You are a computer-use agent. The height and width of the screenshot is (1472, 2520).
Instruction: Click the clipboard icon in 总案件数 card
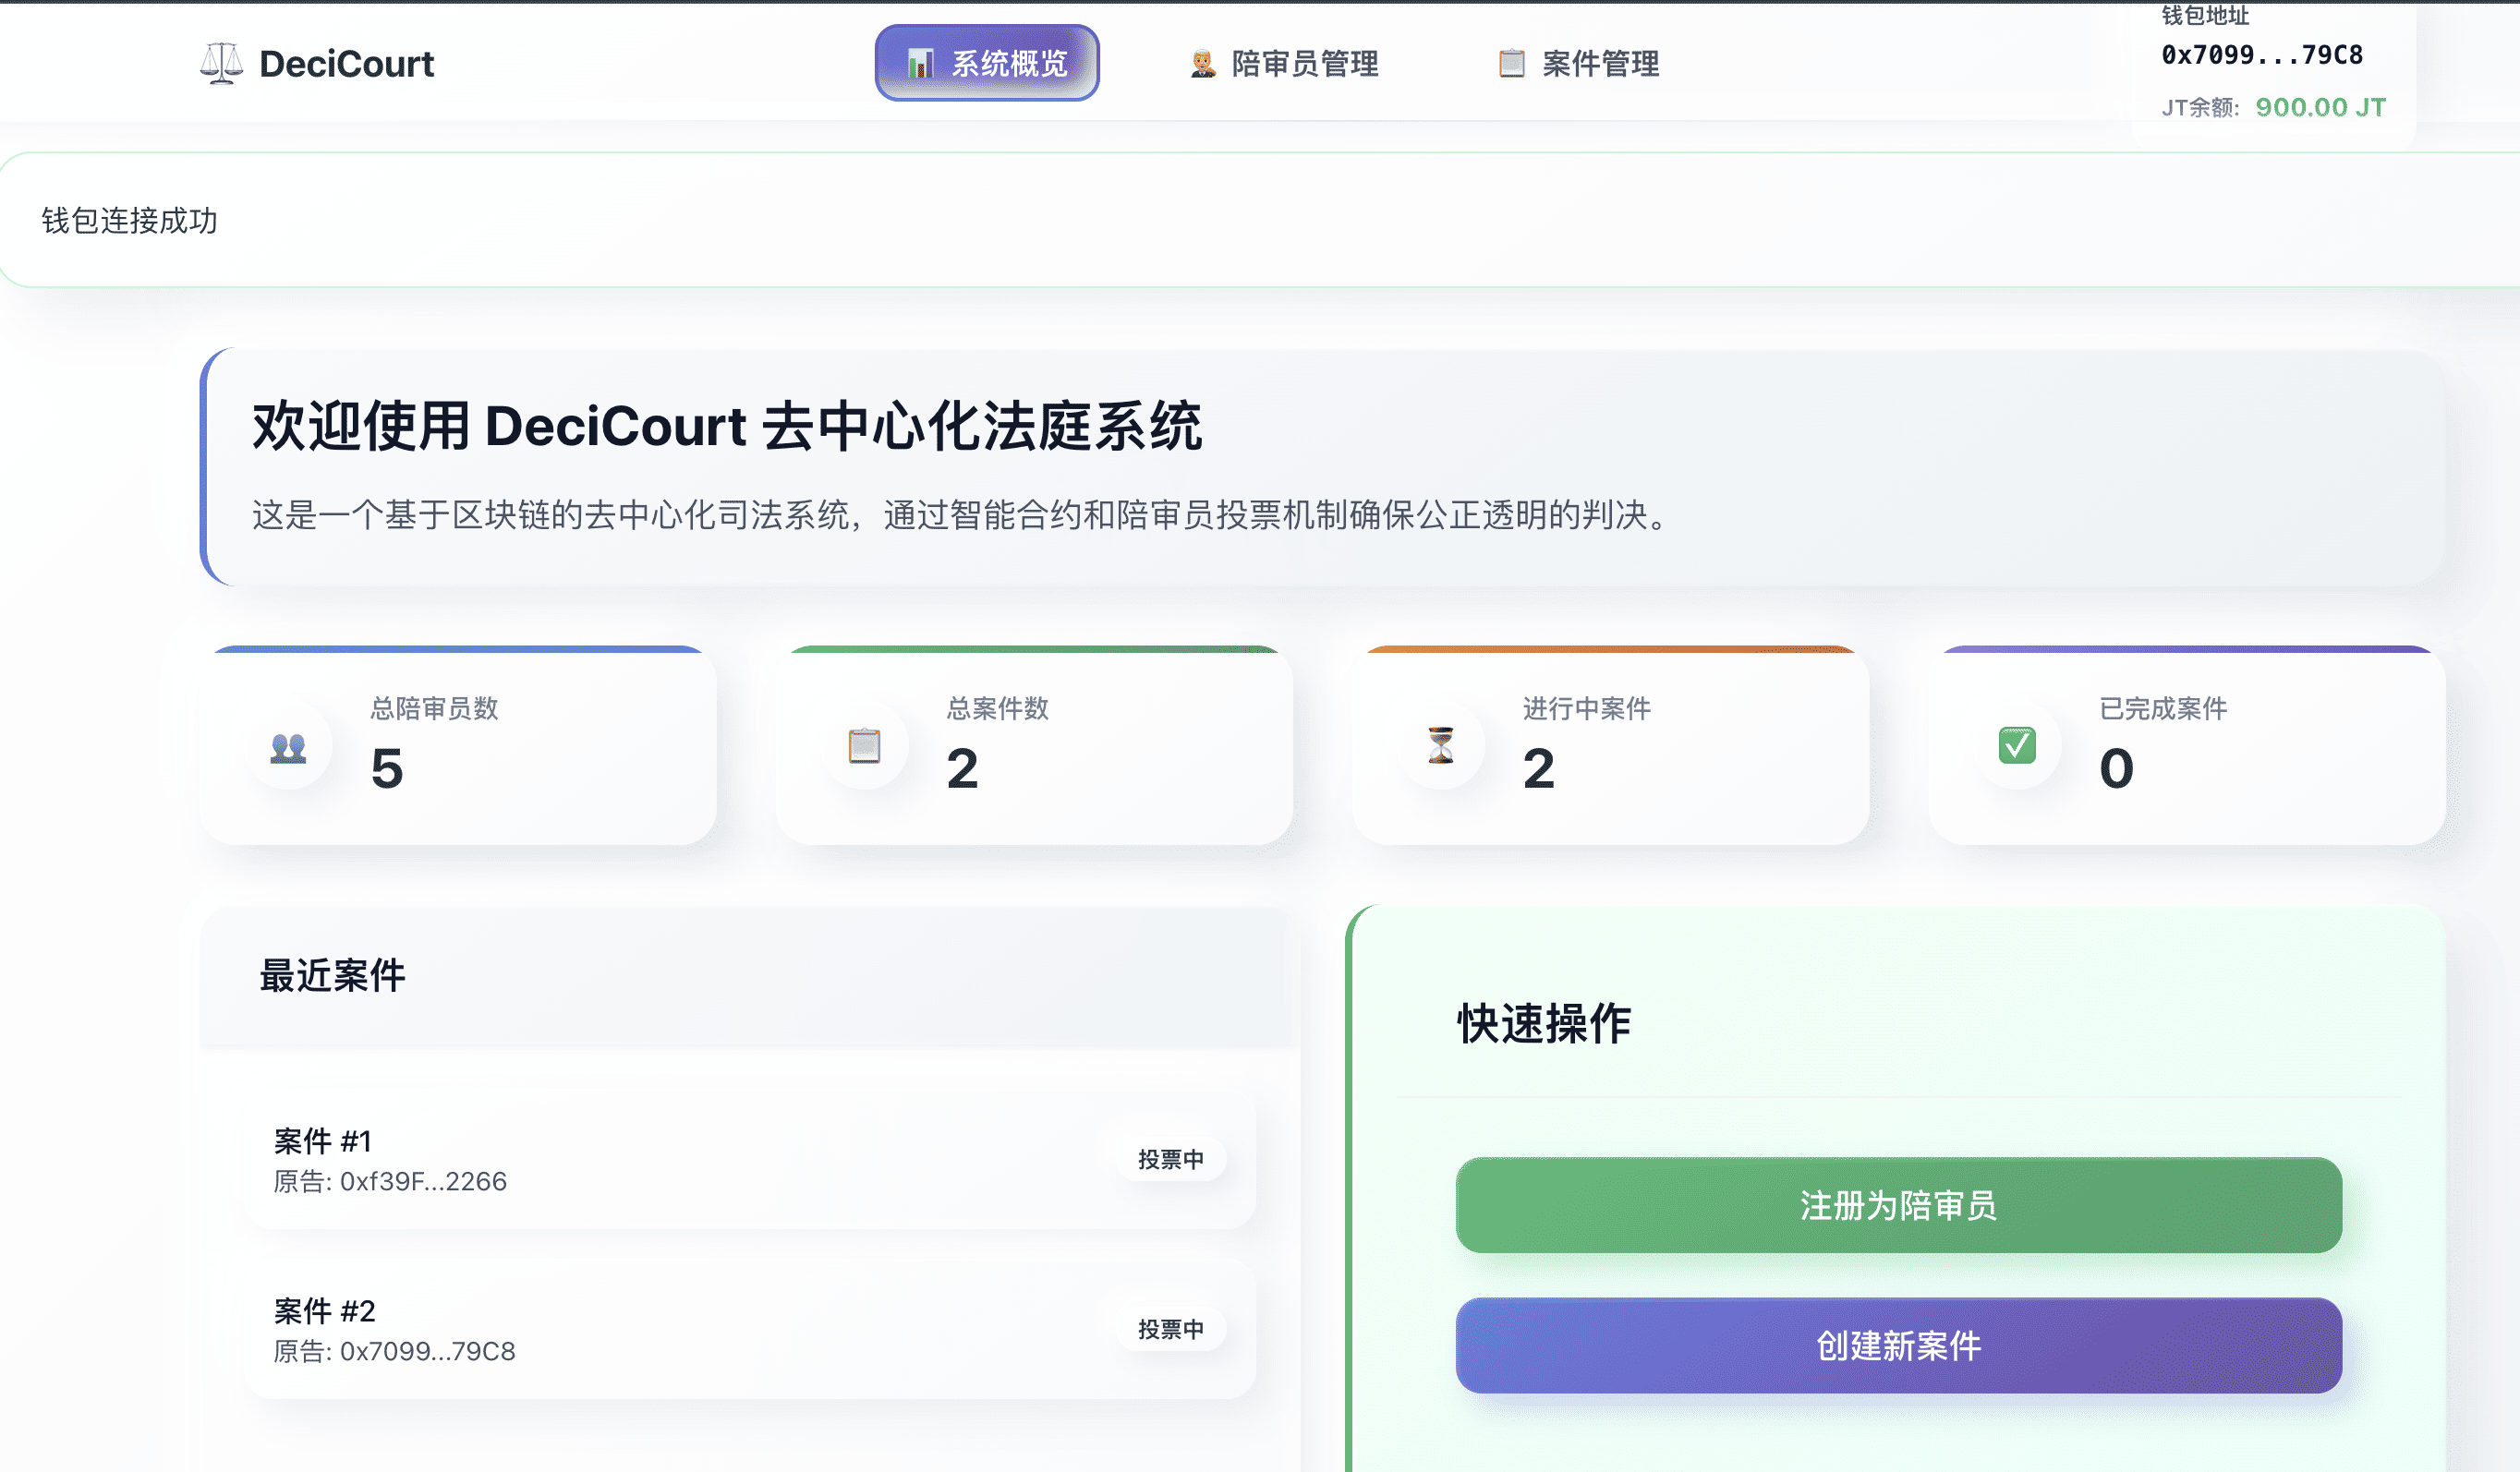coord(864,746)
